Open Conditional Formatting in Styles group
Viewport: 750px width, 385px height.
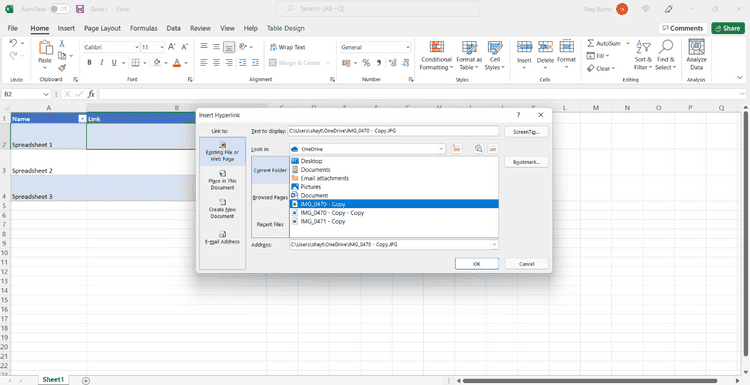tap(436, 55)
